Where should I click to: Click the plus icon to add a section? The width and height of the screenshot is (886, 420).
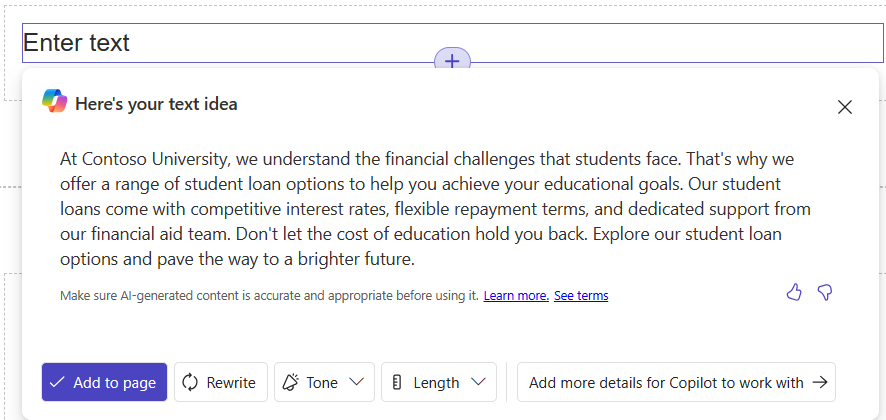coord(452,61)
